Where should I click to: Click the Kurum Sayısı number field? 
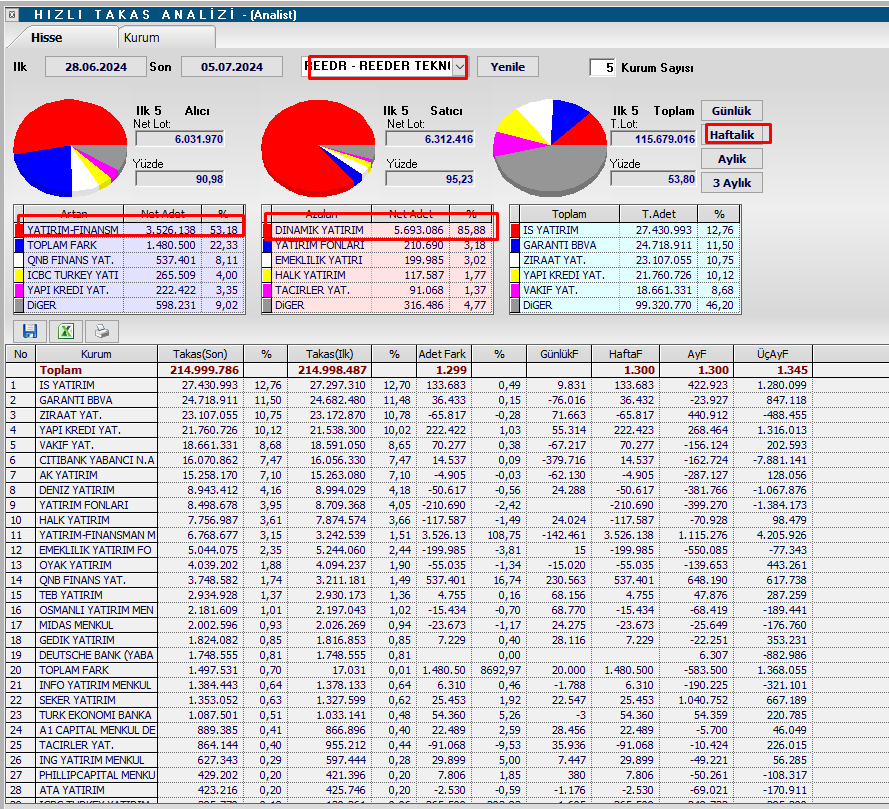(603, 67)
